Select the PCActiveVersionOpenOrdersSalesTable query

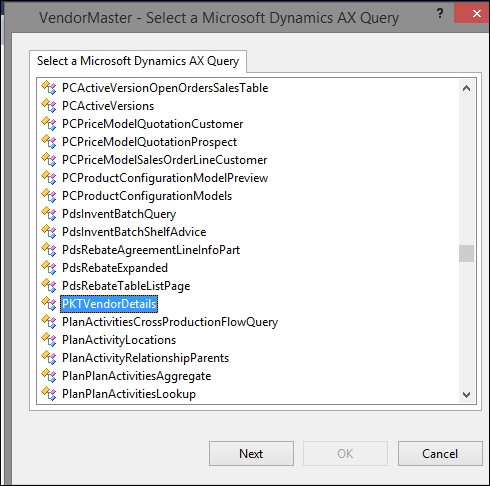tap(165, 88)
